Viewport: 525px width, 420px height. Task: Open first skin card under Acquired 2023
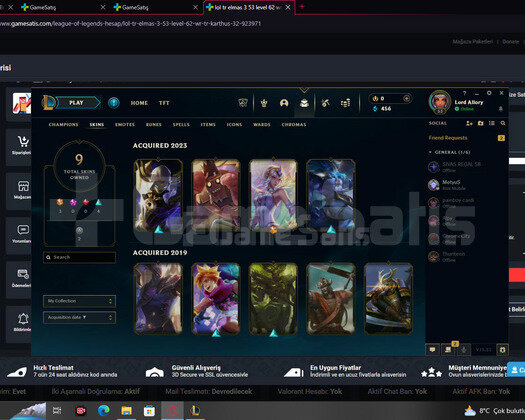[158, 196]
